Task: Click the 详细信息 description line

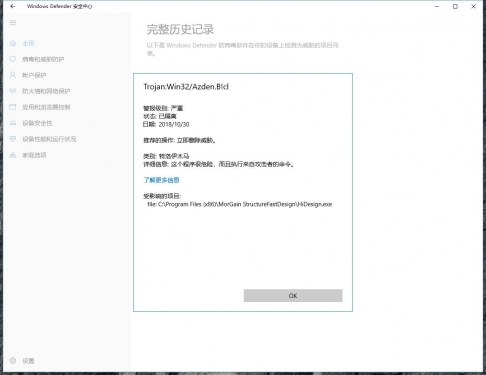Action: [218, 164]
